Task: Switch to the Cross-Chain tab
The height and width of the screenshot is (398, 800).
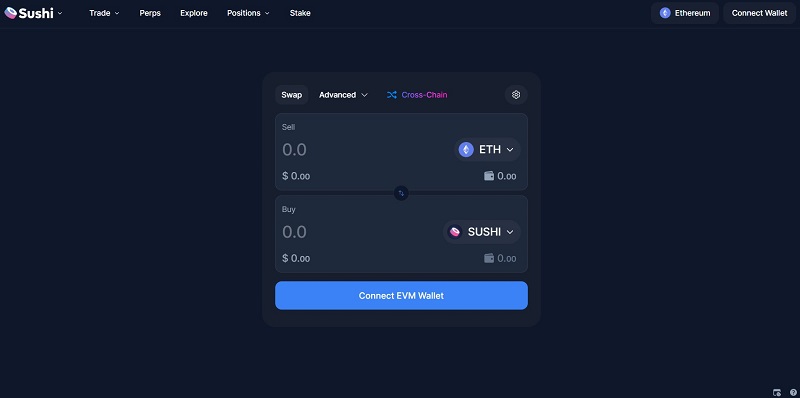Action: 417,95
